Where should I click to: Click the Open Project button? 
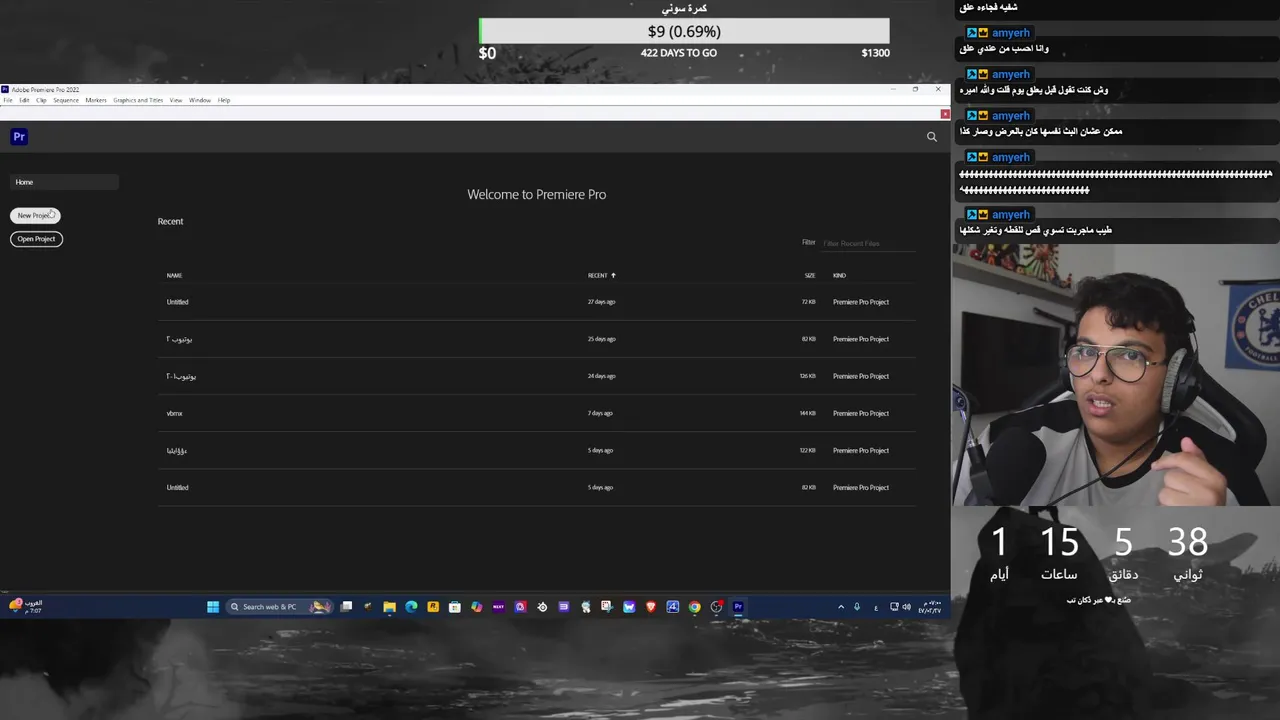point(36,239)
